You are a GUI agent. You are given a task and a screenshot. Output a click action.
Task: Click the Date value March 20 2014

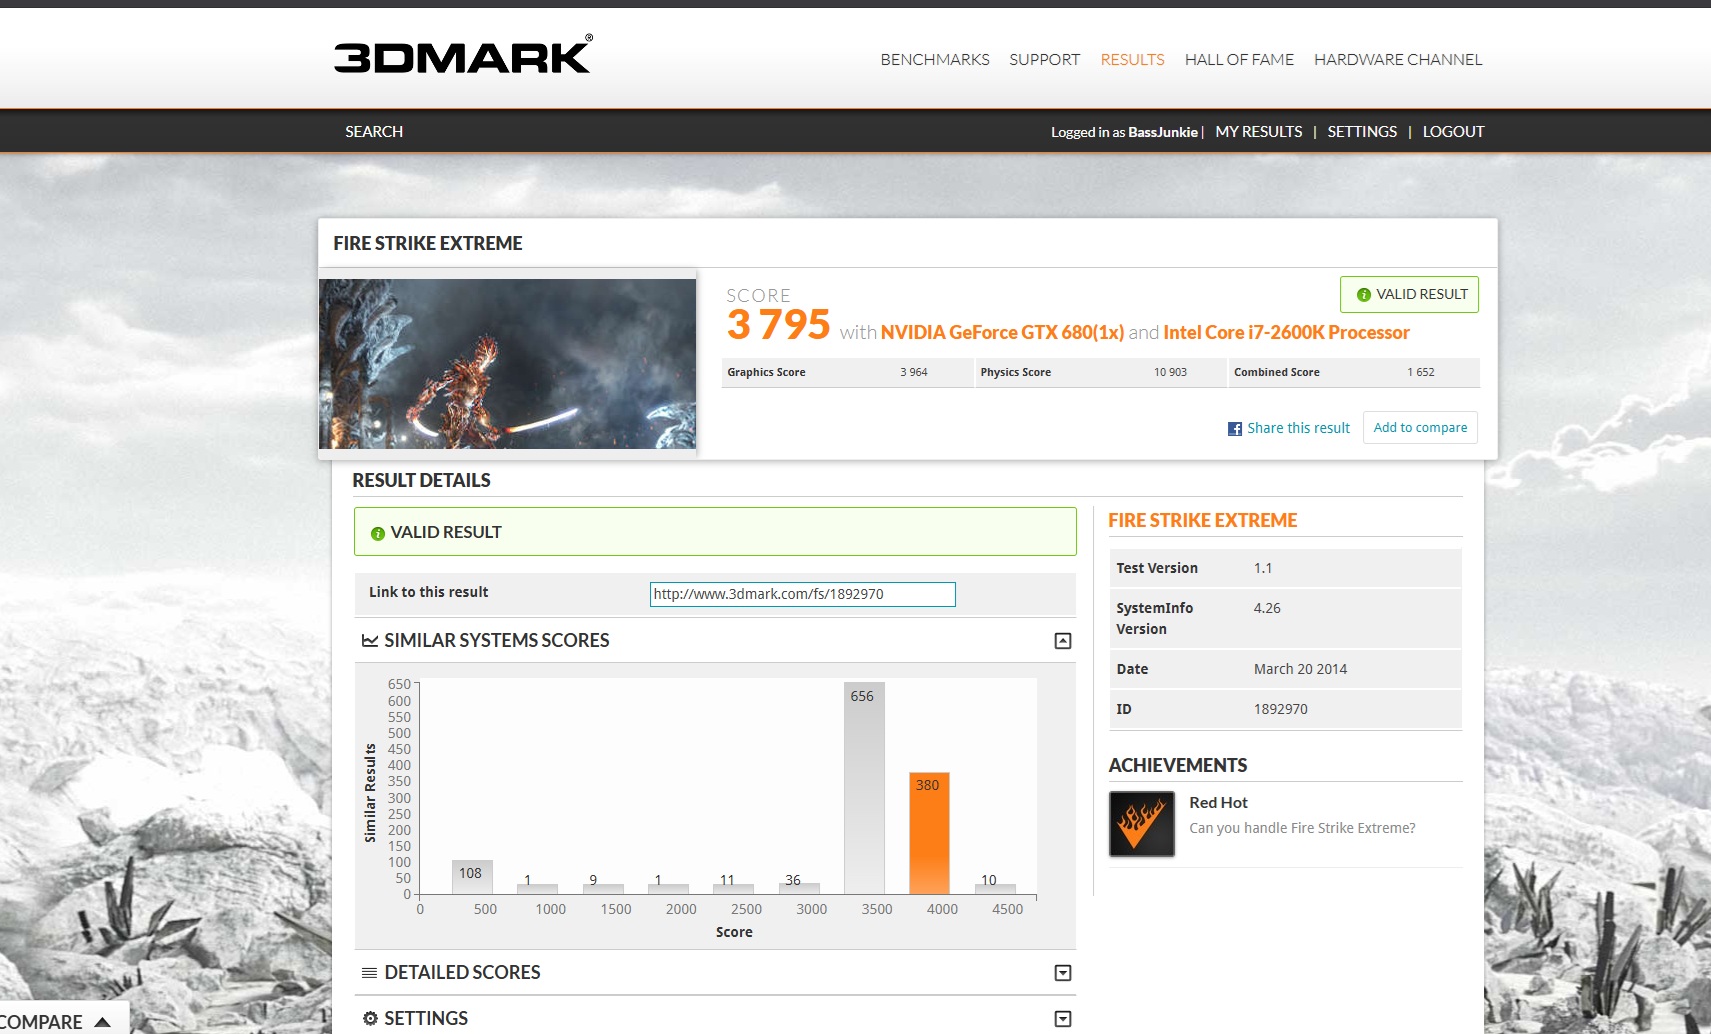[x=1300, y=669]
